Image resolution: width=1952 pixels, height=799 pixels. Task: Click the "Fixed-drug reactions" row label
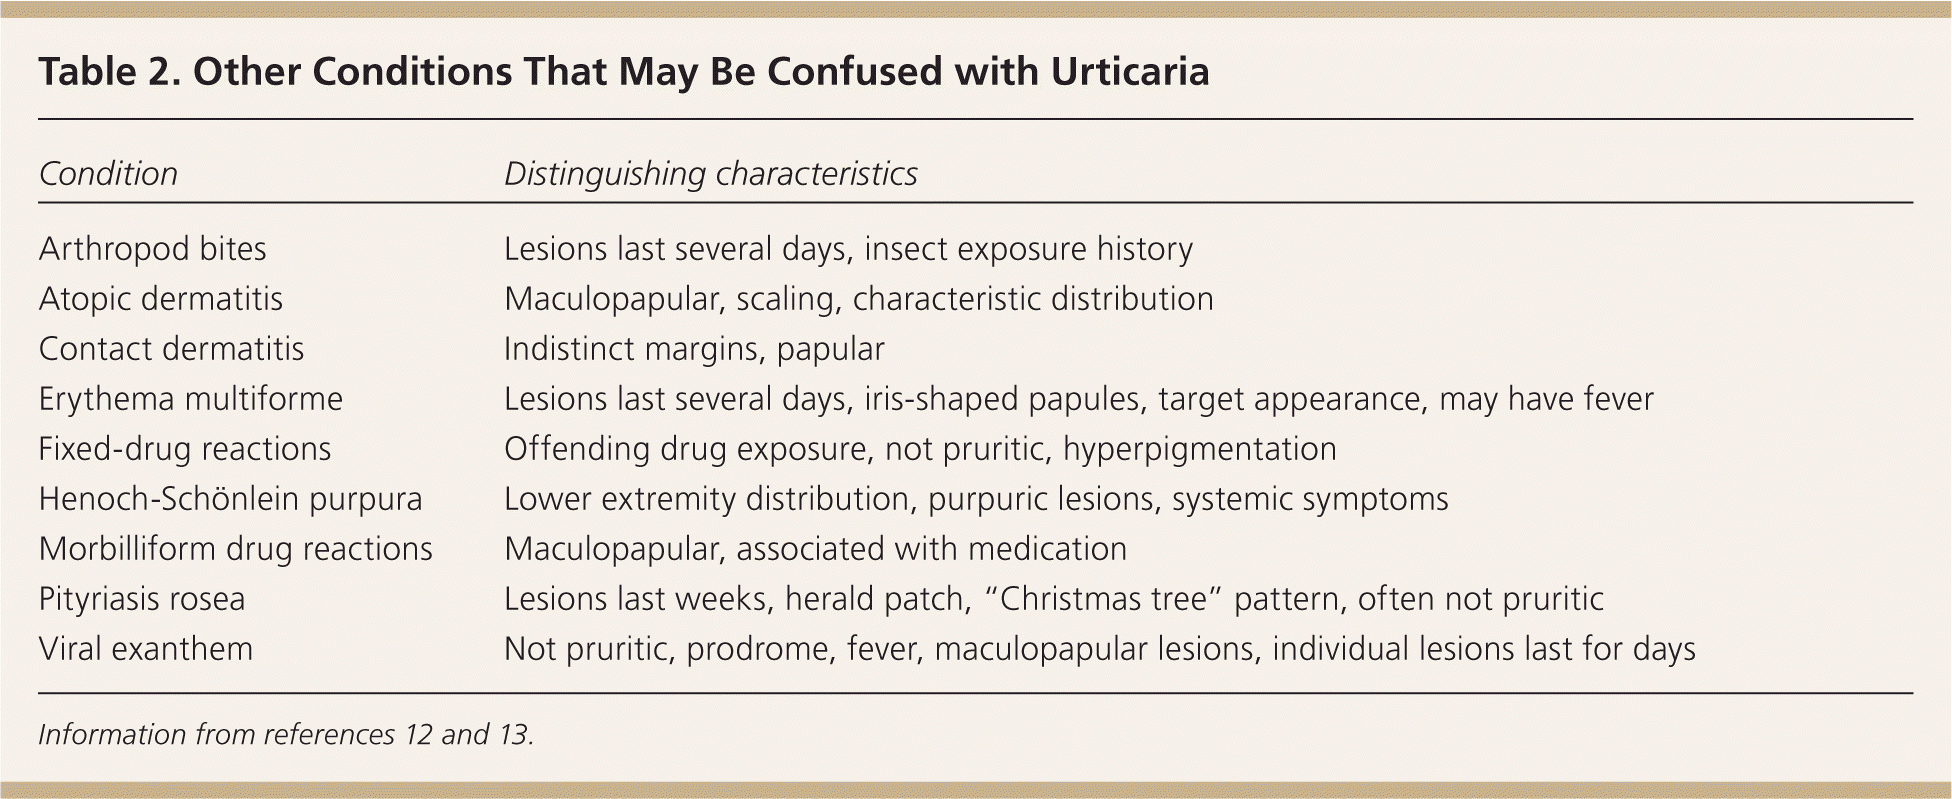(x=184, y=449)
